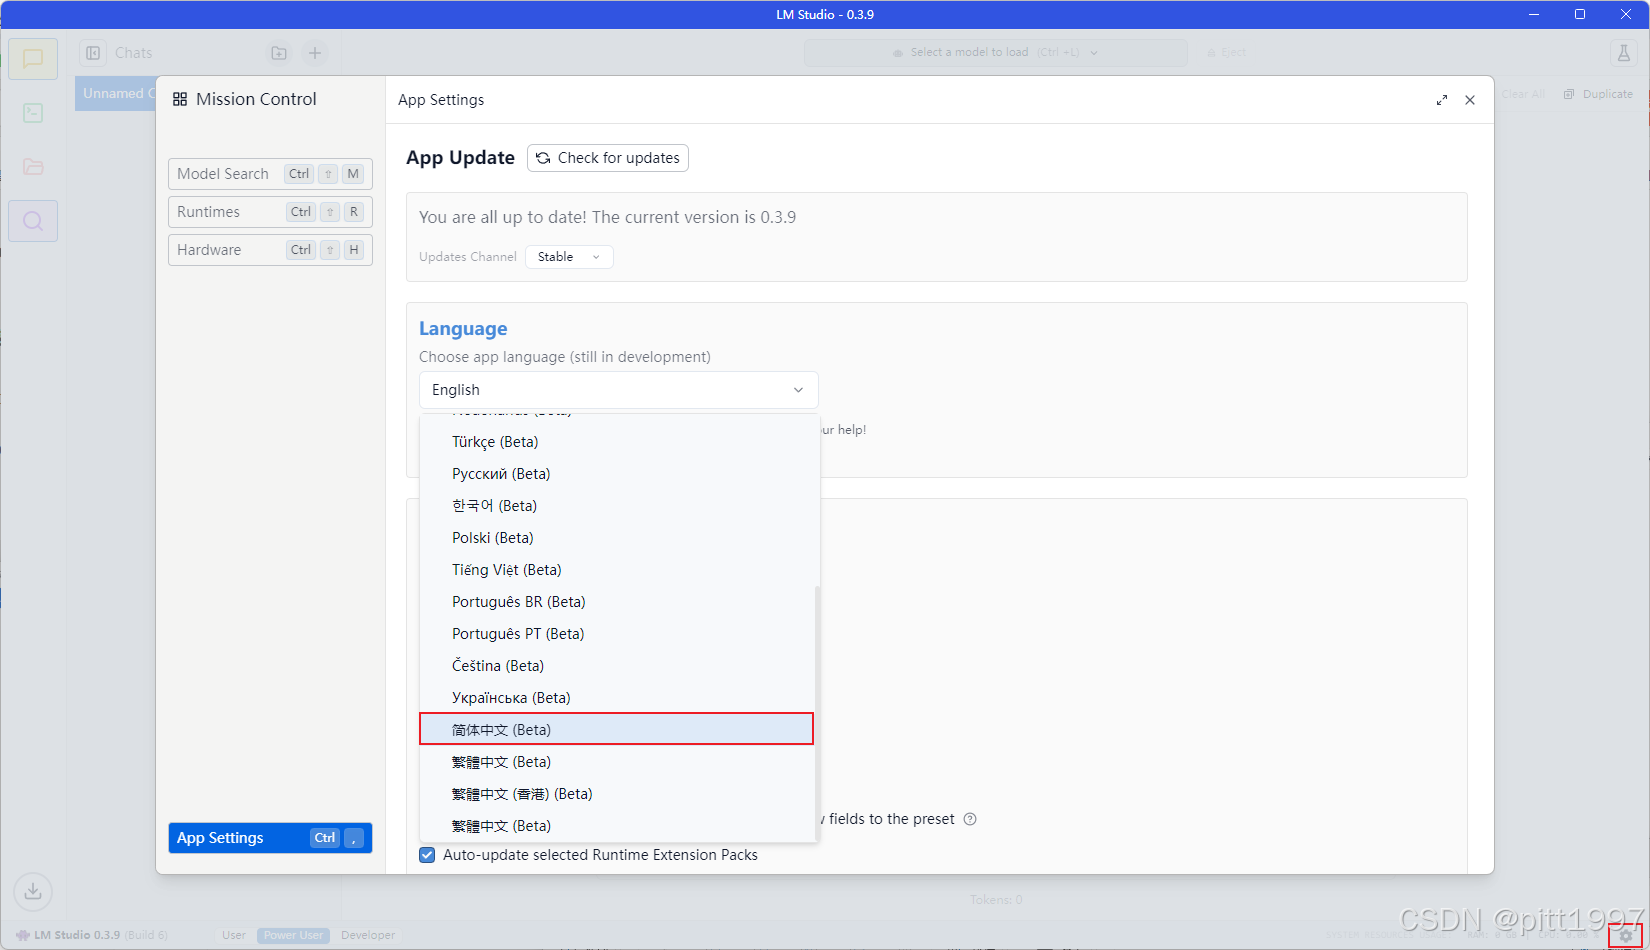The image size is (1650, 950).
Task: Close the App Settings dialog
Action: (x=1470, y=100)
